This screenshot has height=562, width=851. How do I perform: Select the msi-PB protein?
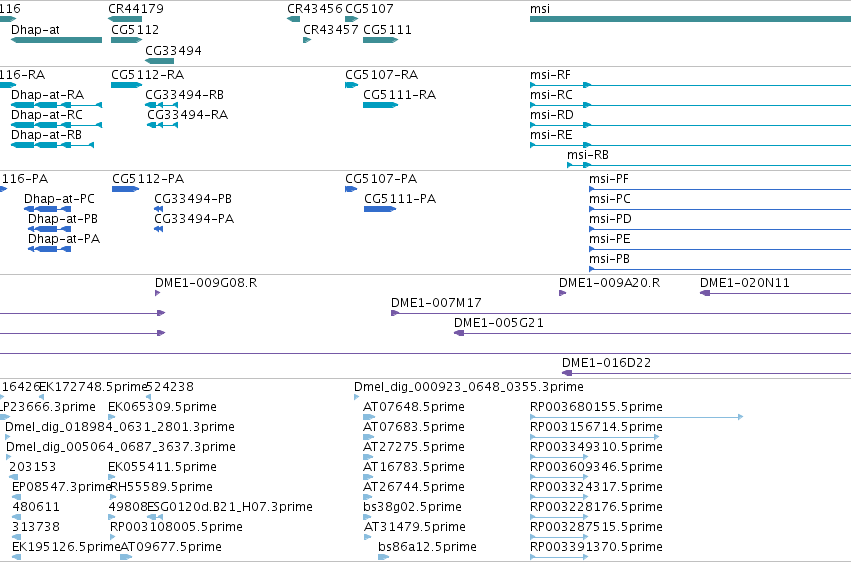click(x=720, y=270)
